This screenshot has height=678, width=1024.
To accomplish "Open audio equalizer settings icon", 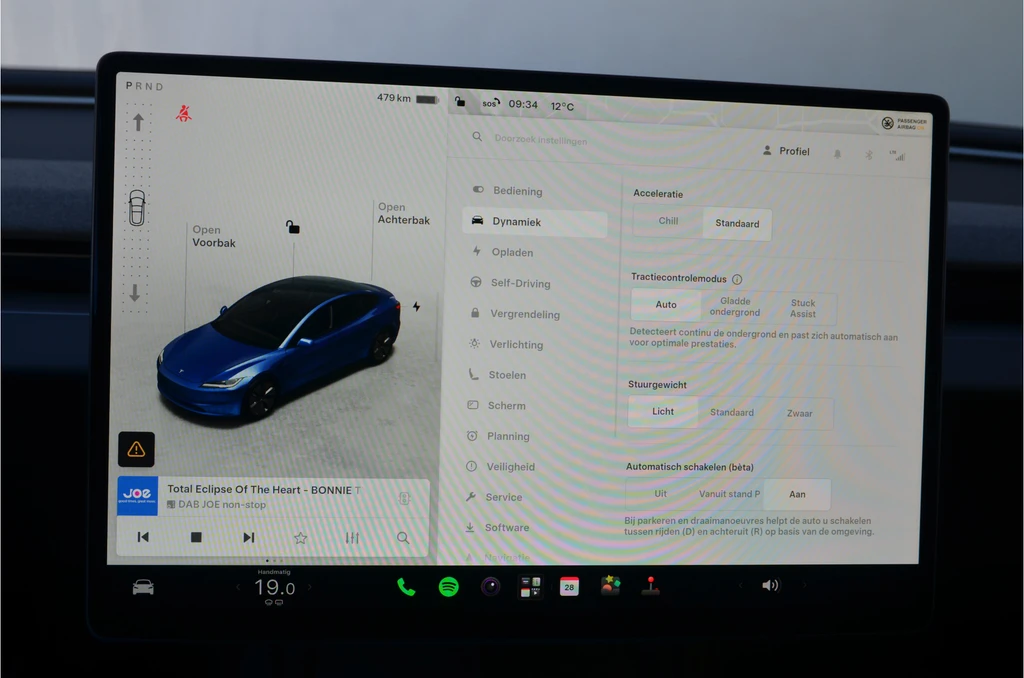I will click(352, 538).
